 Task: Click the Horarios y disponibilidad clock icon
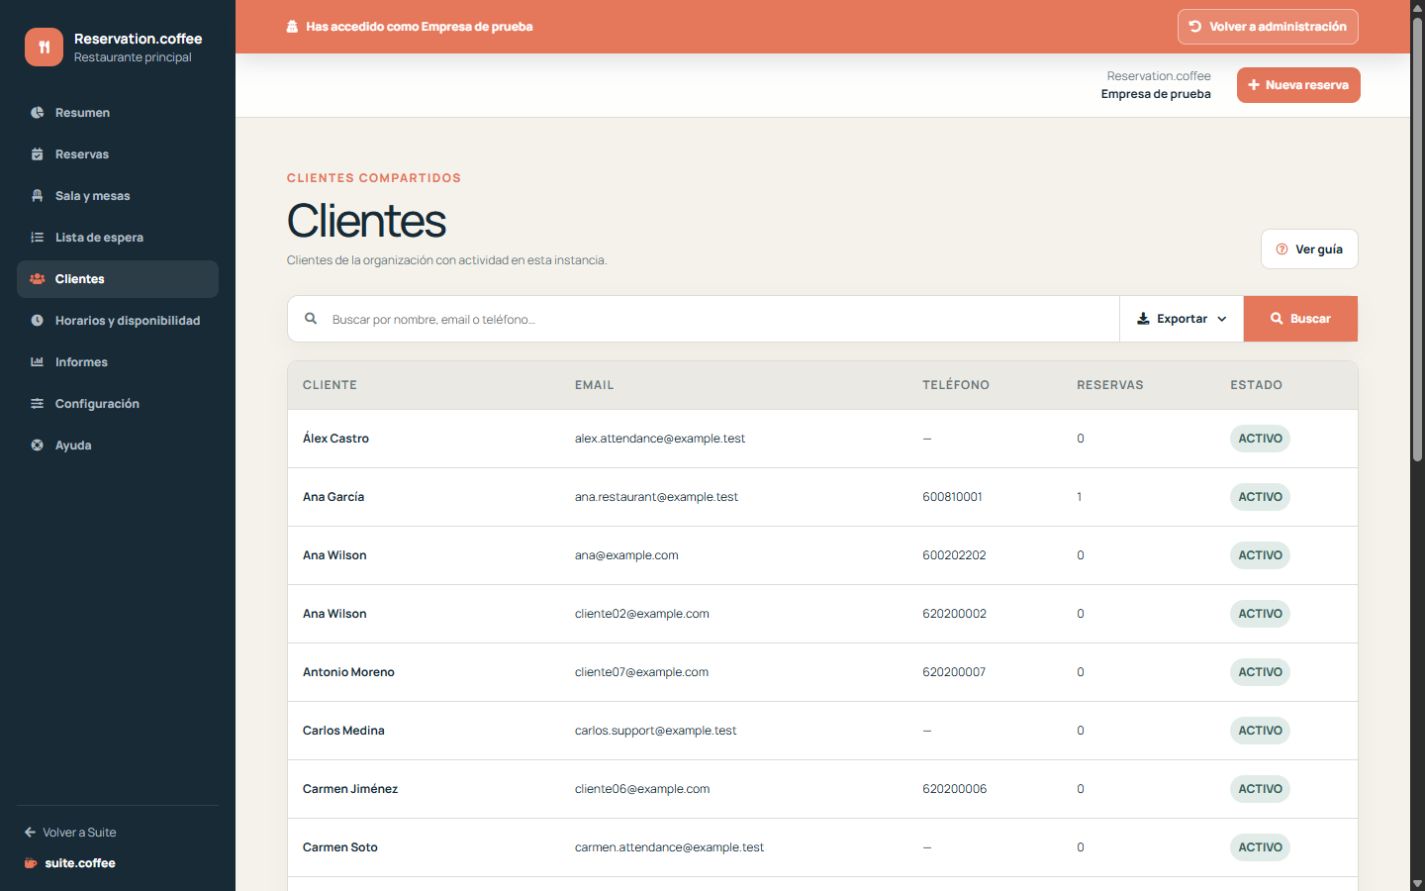point(37,321)
